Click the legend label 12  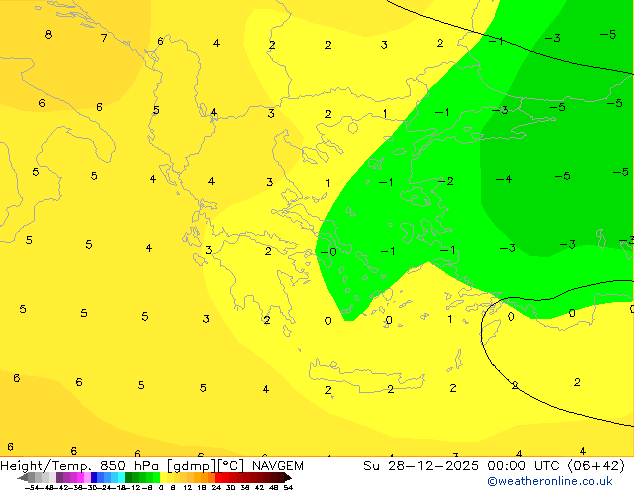[188, 487]
